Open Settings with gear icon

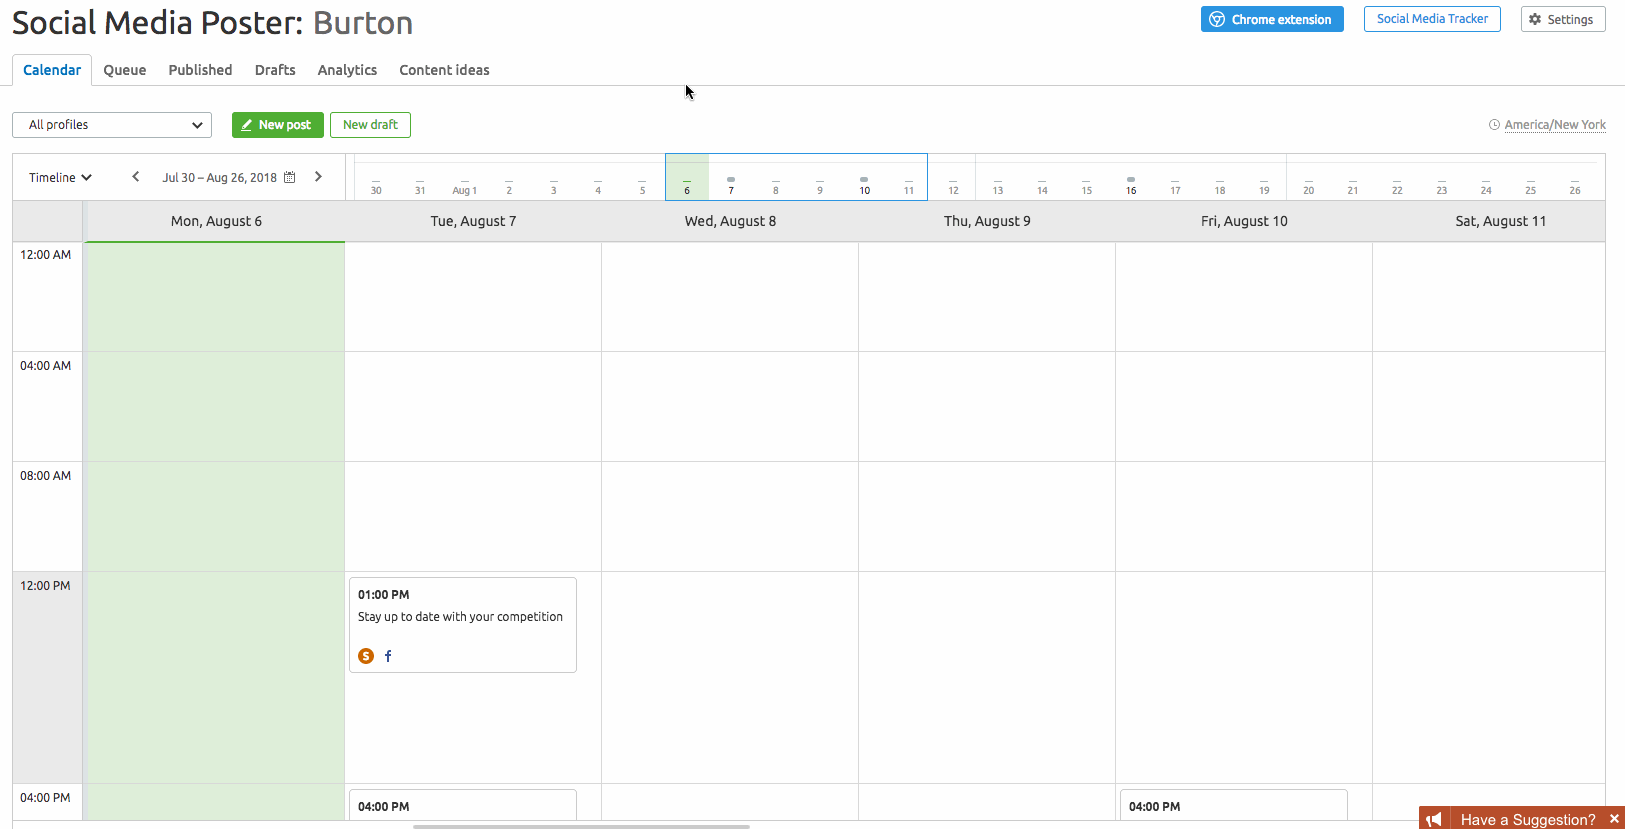coord(1563,19)
